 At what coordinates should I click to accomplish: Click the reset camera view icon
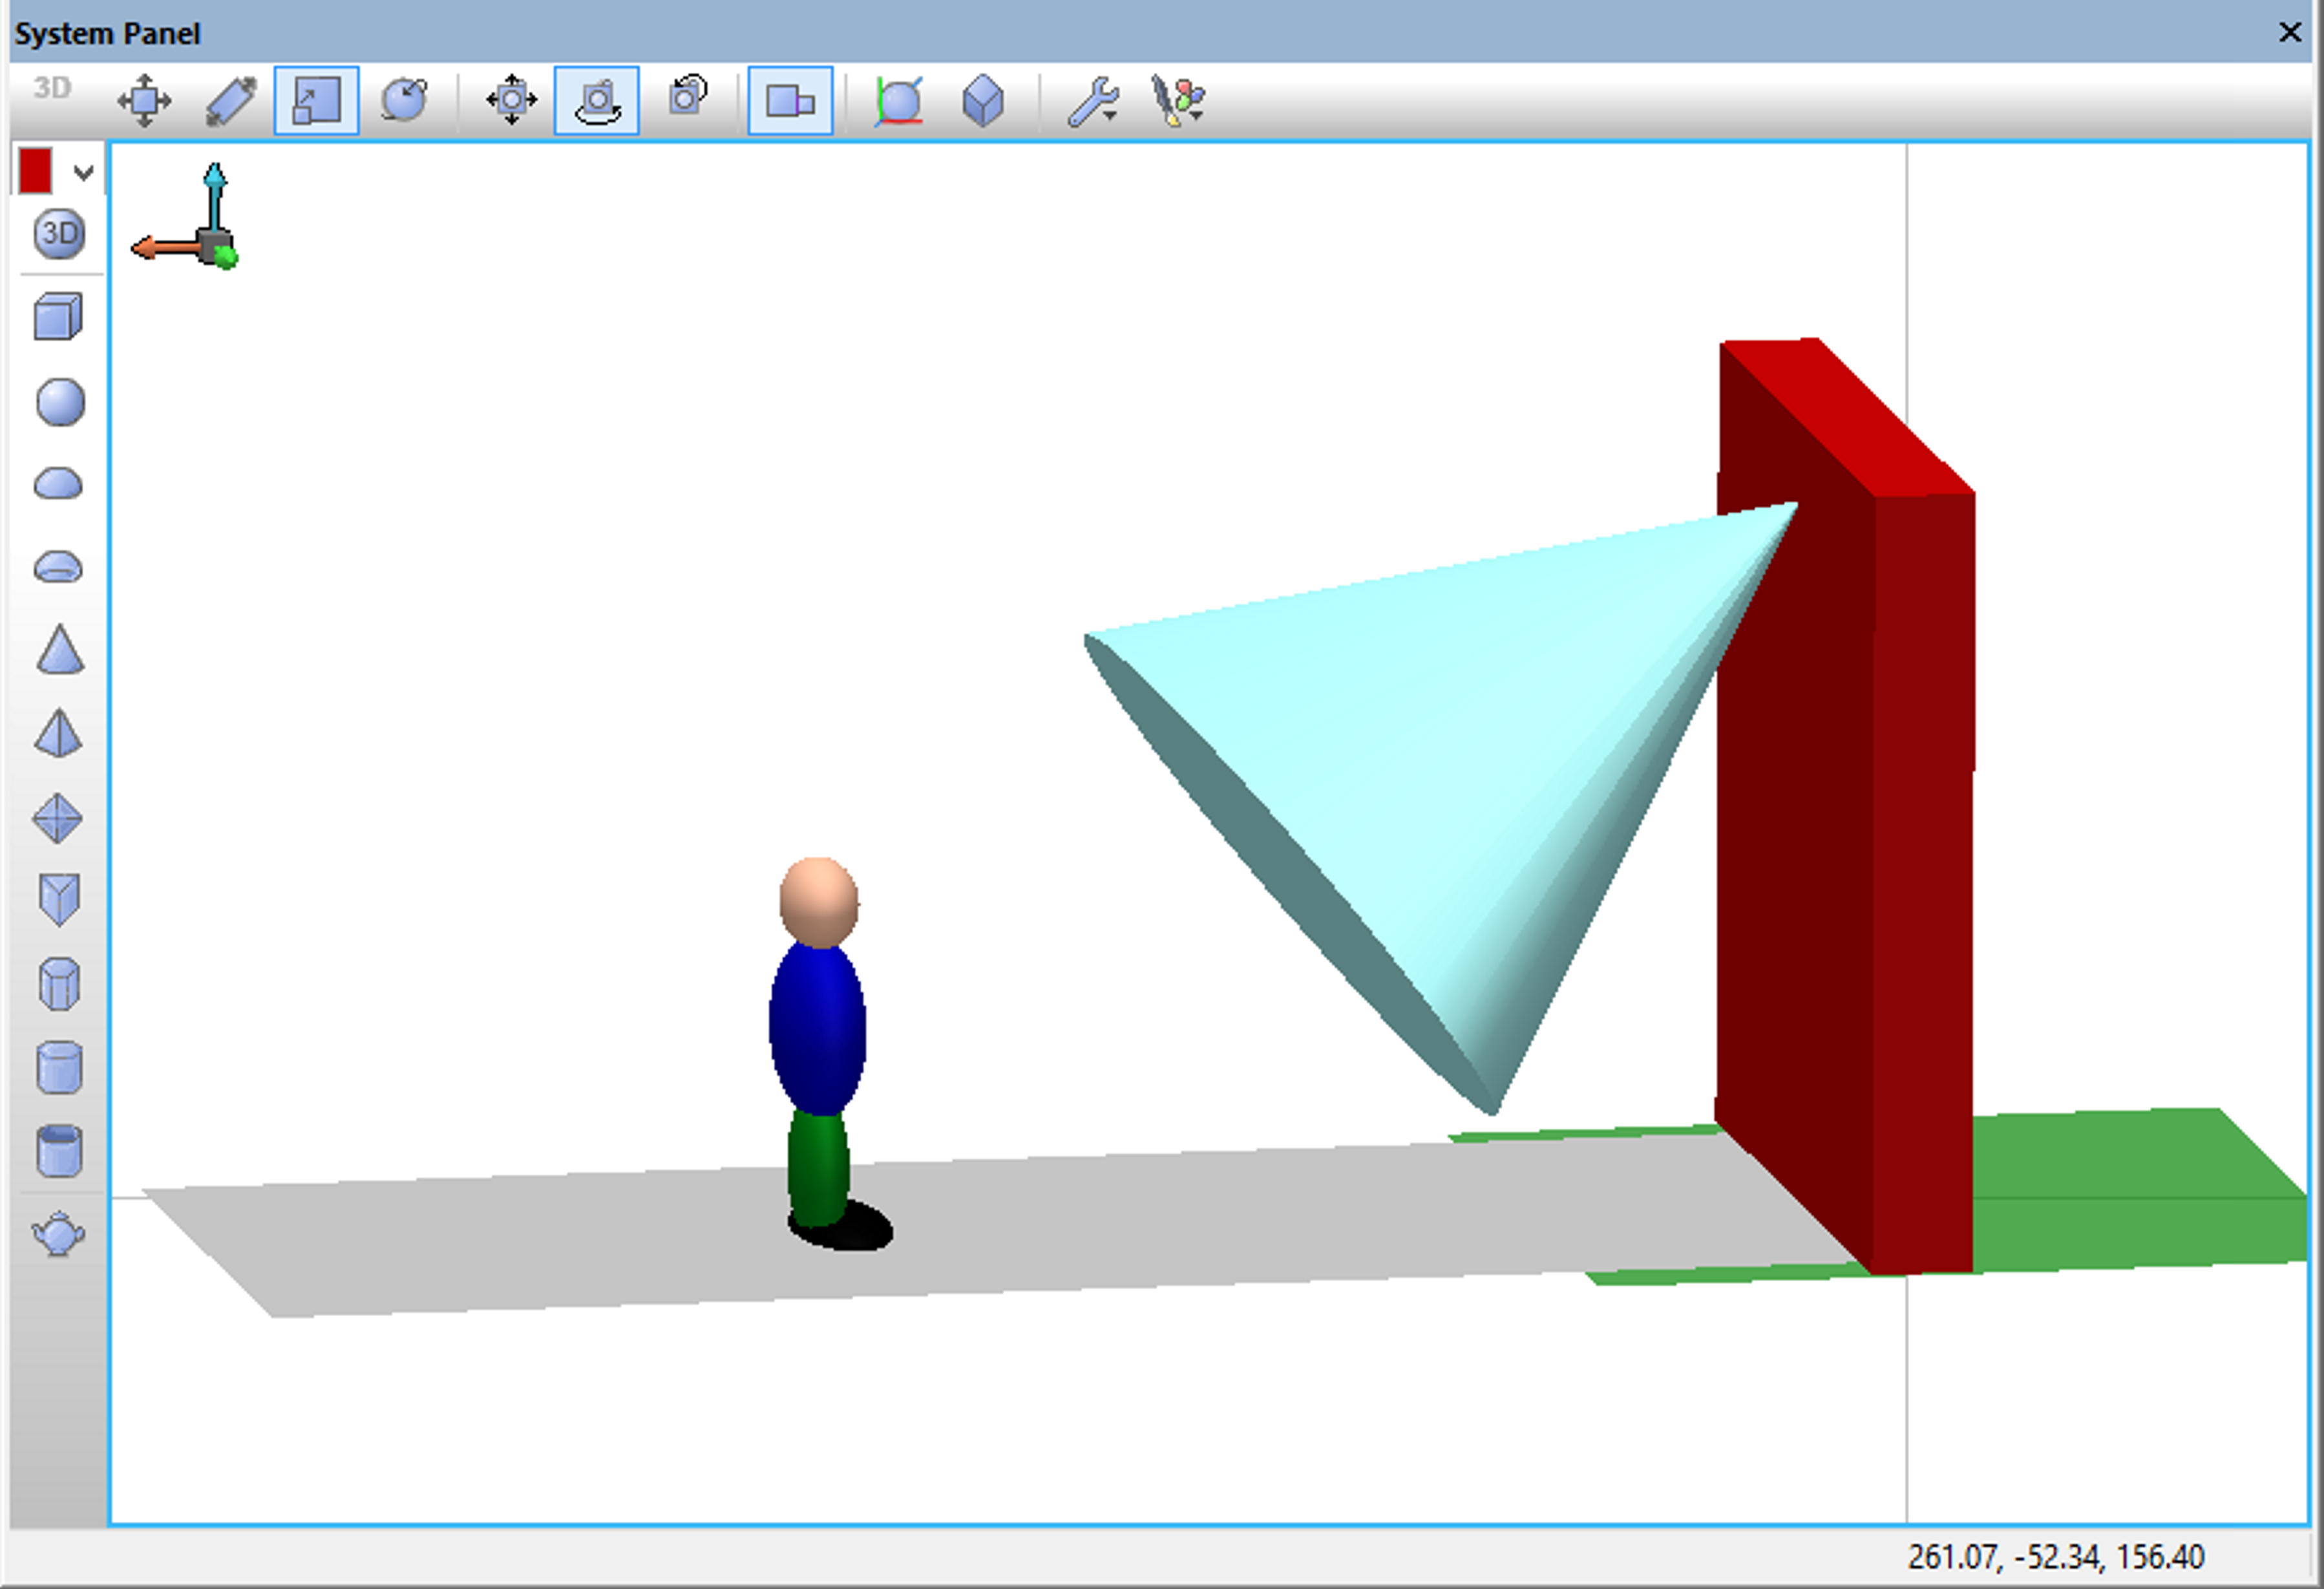pyautogui.click(x=687, y=97)
